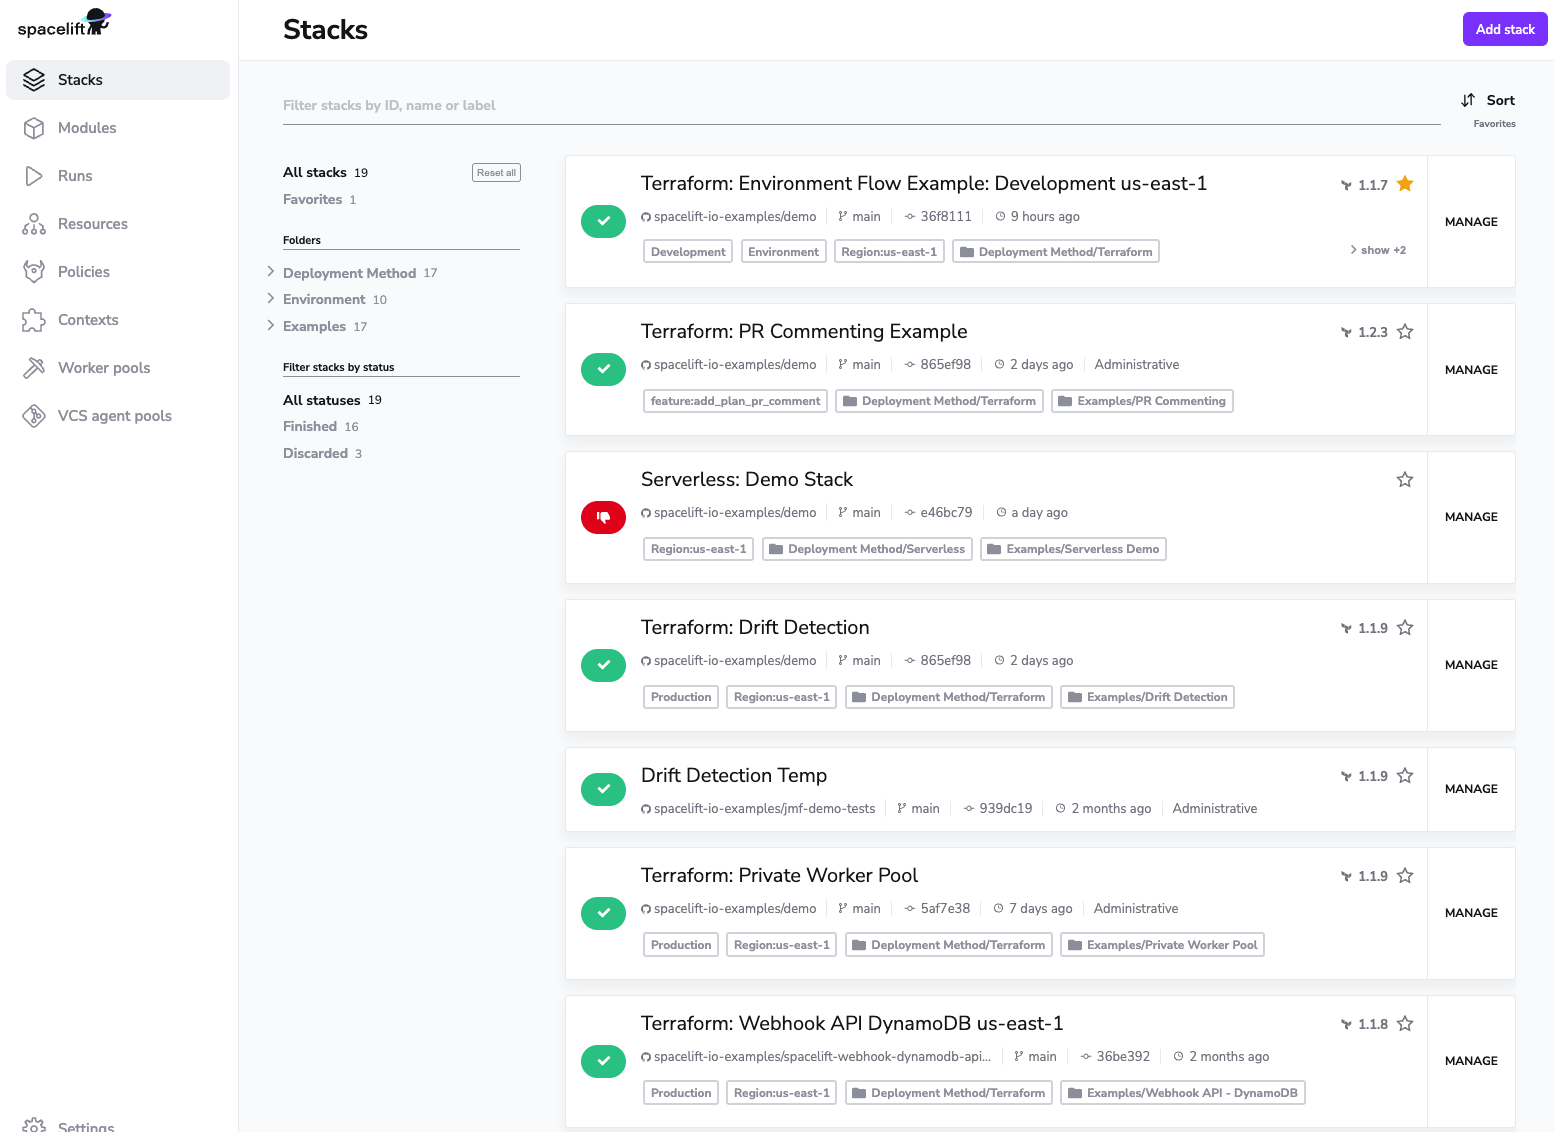Open the Sort options control
The image size is (1554, 1132).
[x=1488, y=100]
